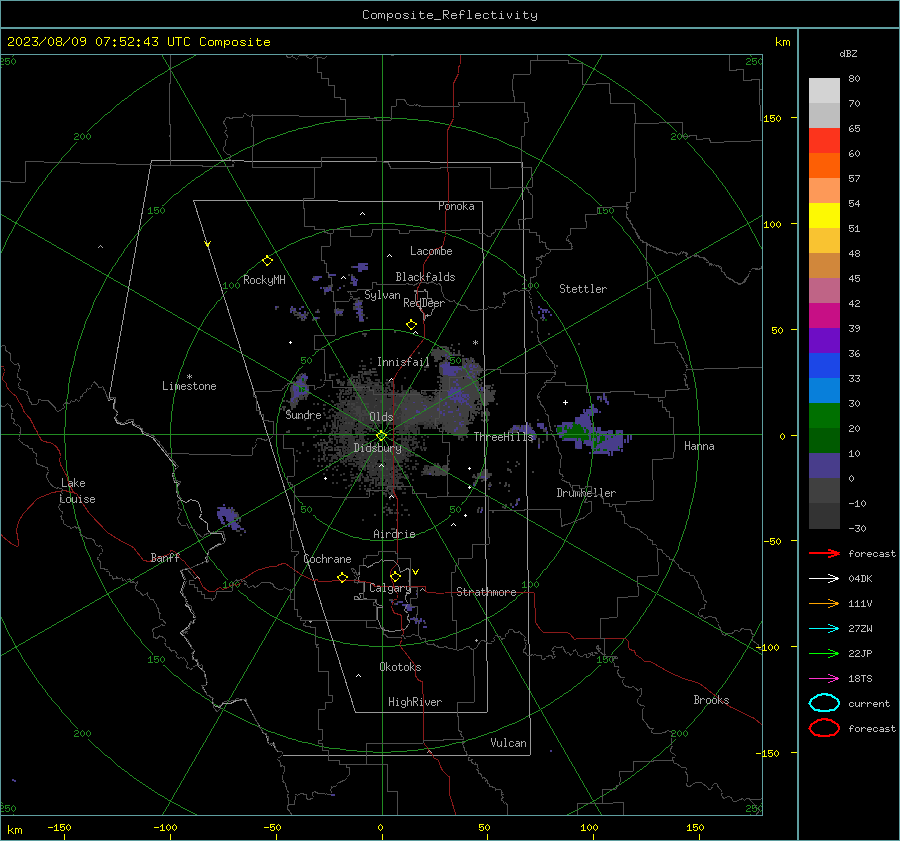Select the bright green 20-30 dBZ color swatch
This screenshot has width=900, height=841.
(x=824, y=416)
